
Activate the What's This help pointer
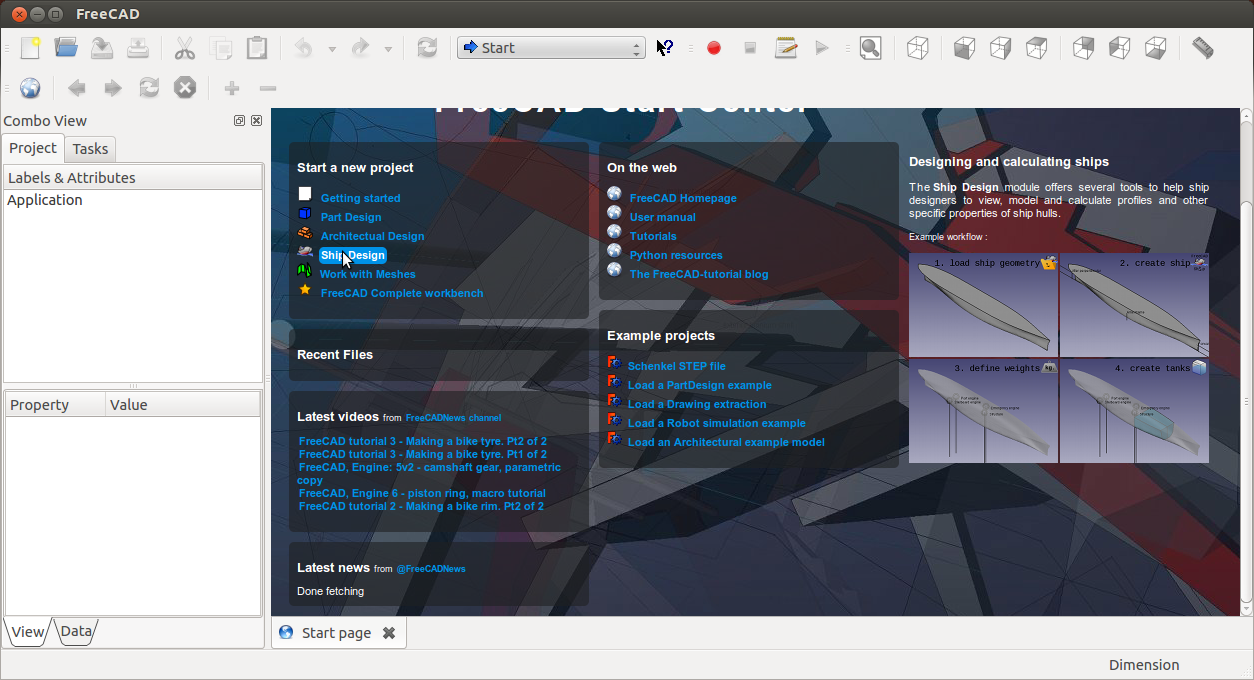click(x=665, y=48)
